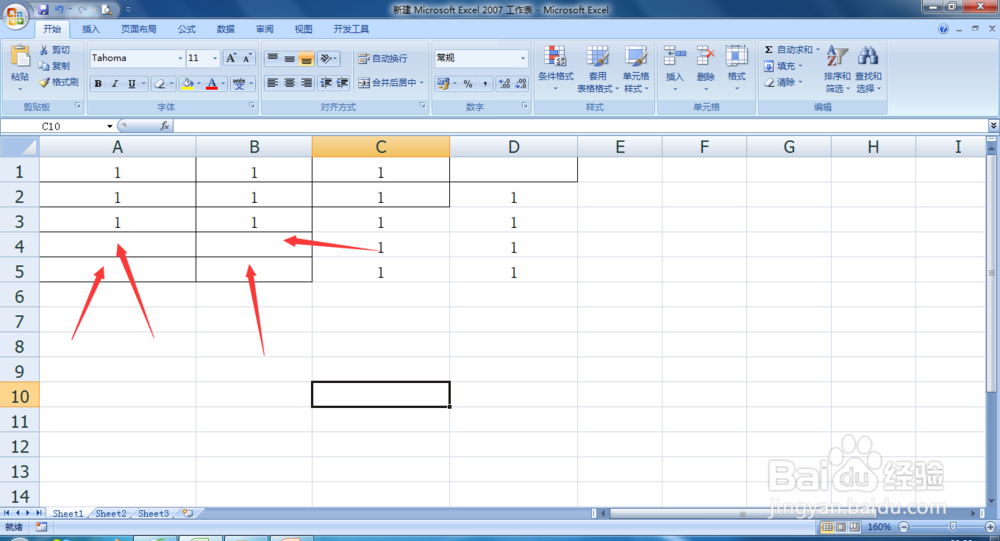Toggle italic formatting

coord(115,84)
